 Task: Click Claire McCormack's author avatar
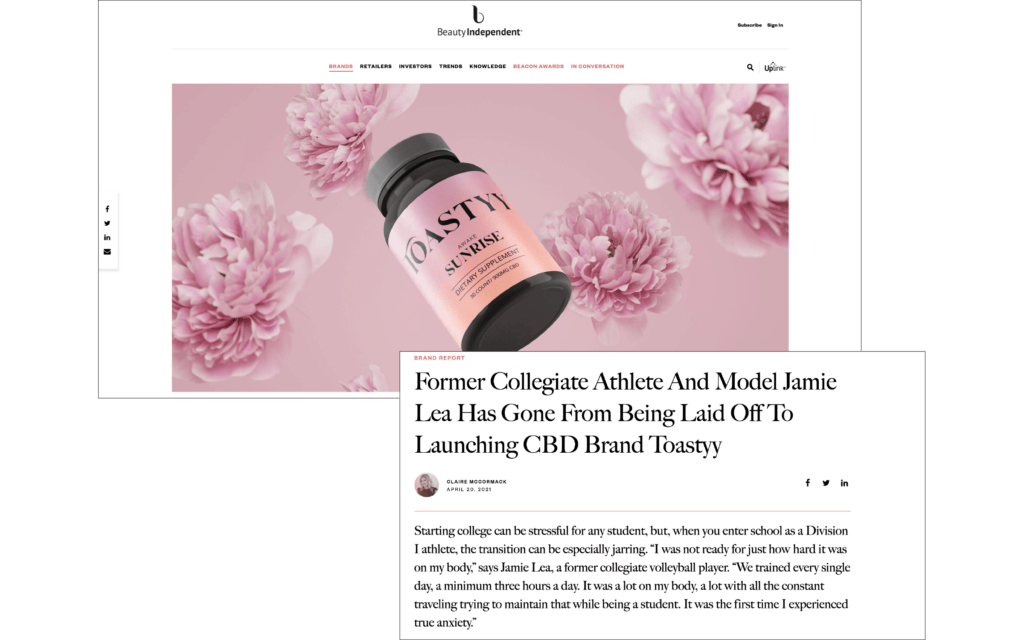click(426, 485)
